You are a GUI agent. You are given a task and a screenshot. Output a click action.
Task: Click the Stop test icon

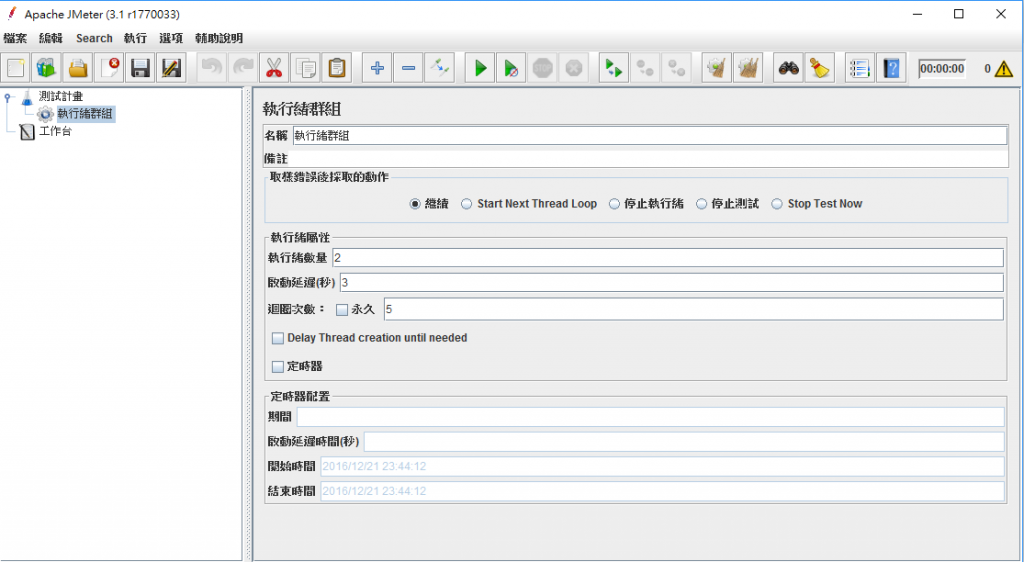tap(543, 68)
